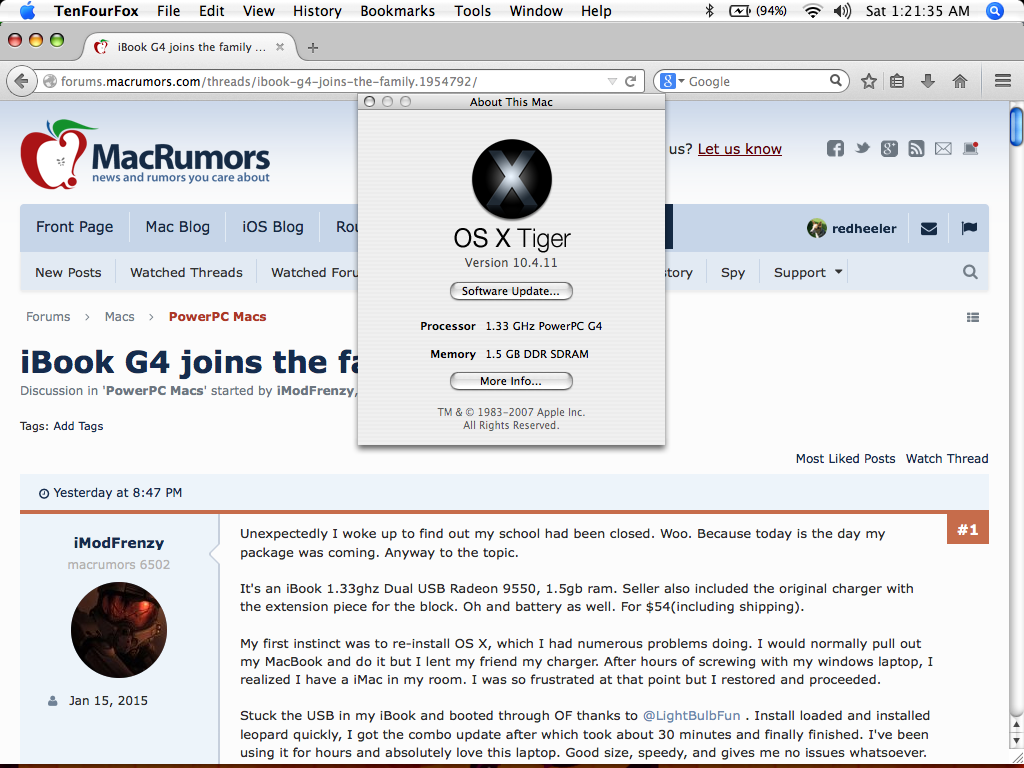Click redheeler's profile avatar
The width and height of the screenshot is (1024, 768).
tap(817, 228)
